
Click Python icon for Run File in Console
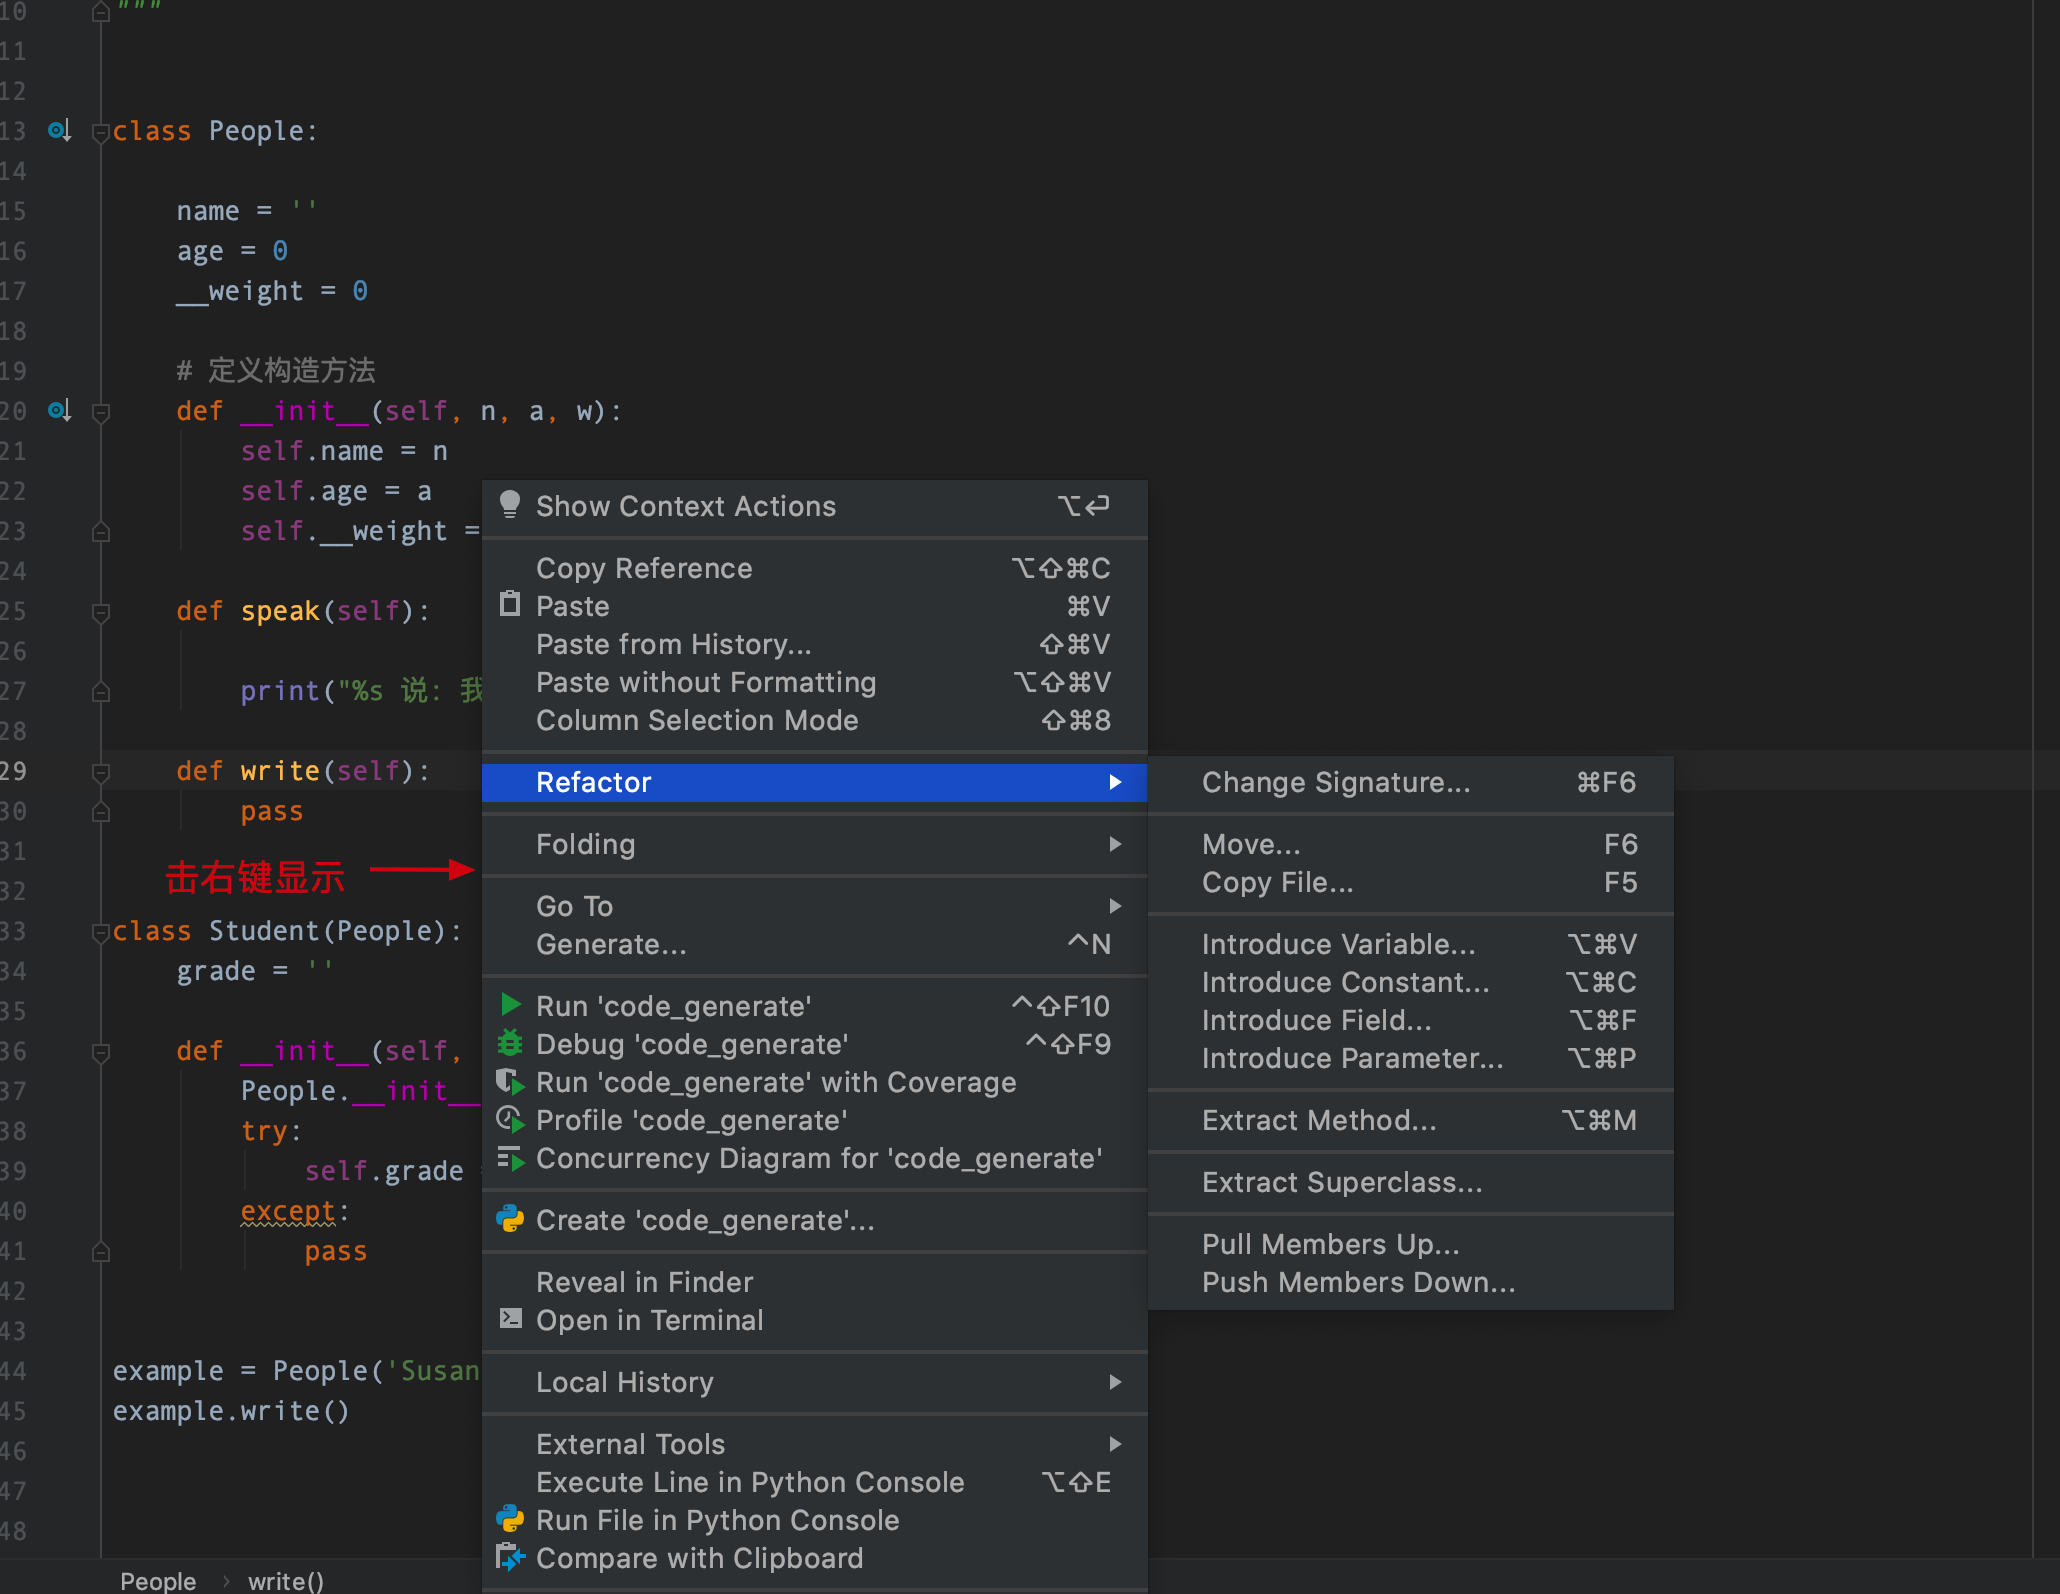(x=510, y=1519)
